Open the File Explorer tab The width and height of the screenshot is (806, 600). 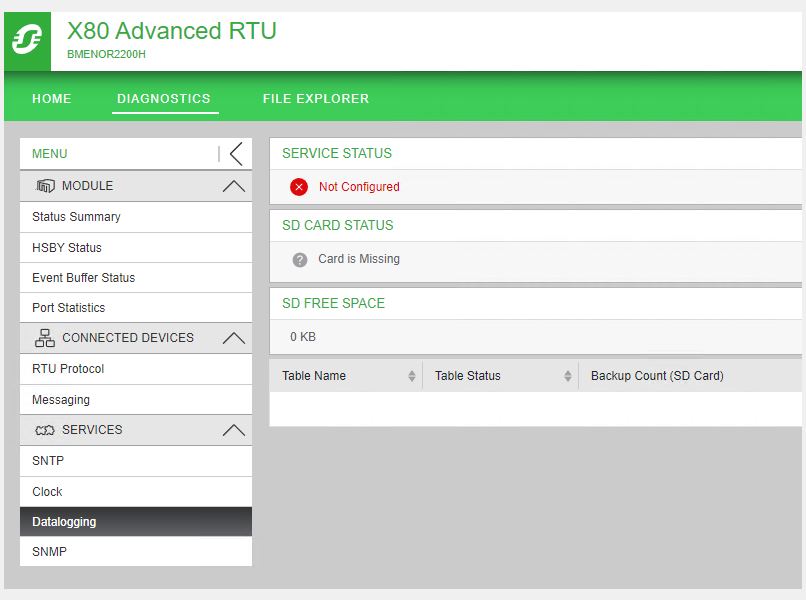point(316,99)
